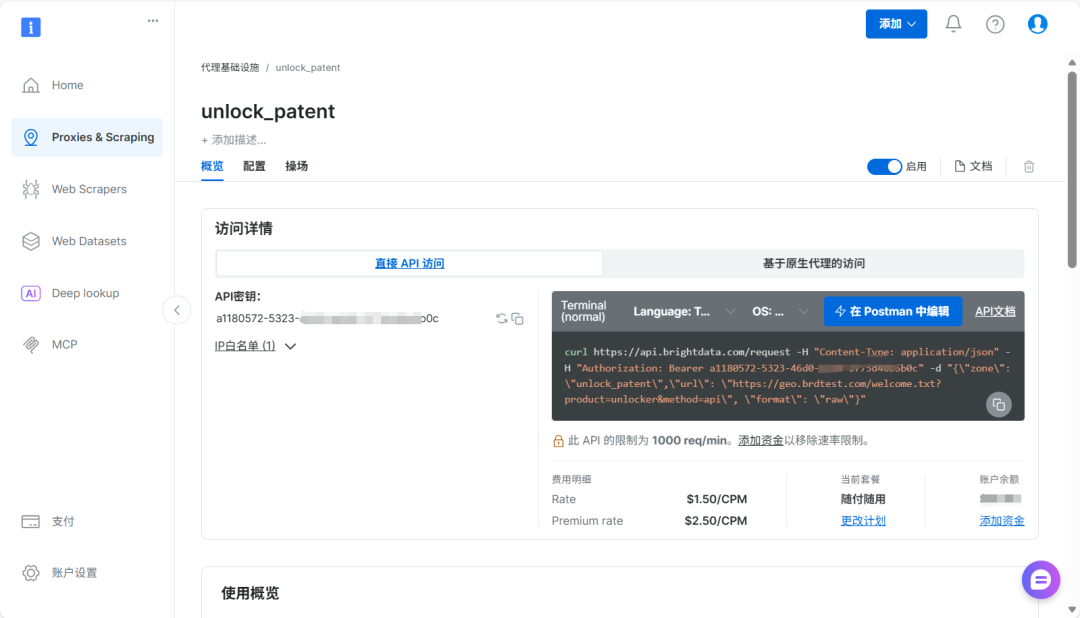Open the OS selection dropdown
The image size is (1080, 618).
click(x=780, y=311)
